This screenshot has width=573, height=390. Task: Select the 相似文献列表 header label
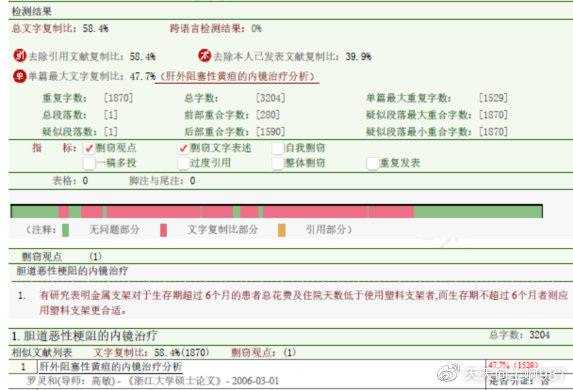point(42,352)
